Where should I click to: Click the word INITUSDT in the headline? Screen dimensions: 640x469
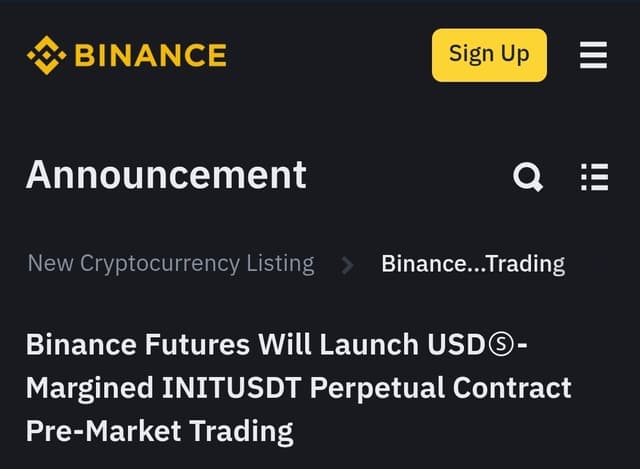point(231,387)
